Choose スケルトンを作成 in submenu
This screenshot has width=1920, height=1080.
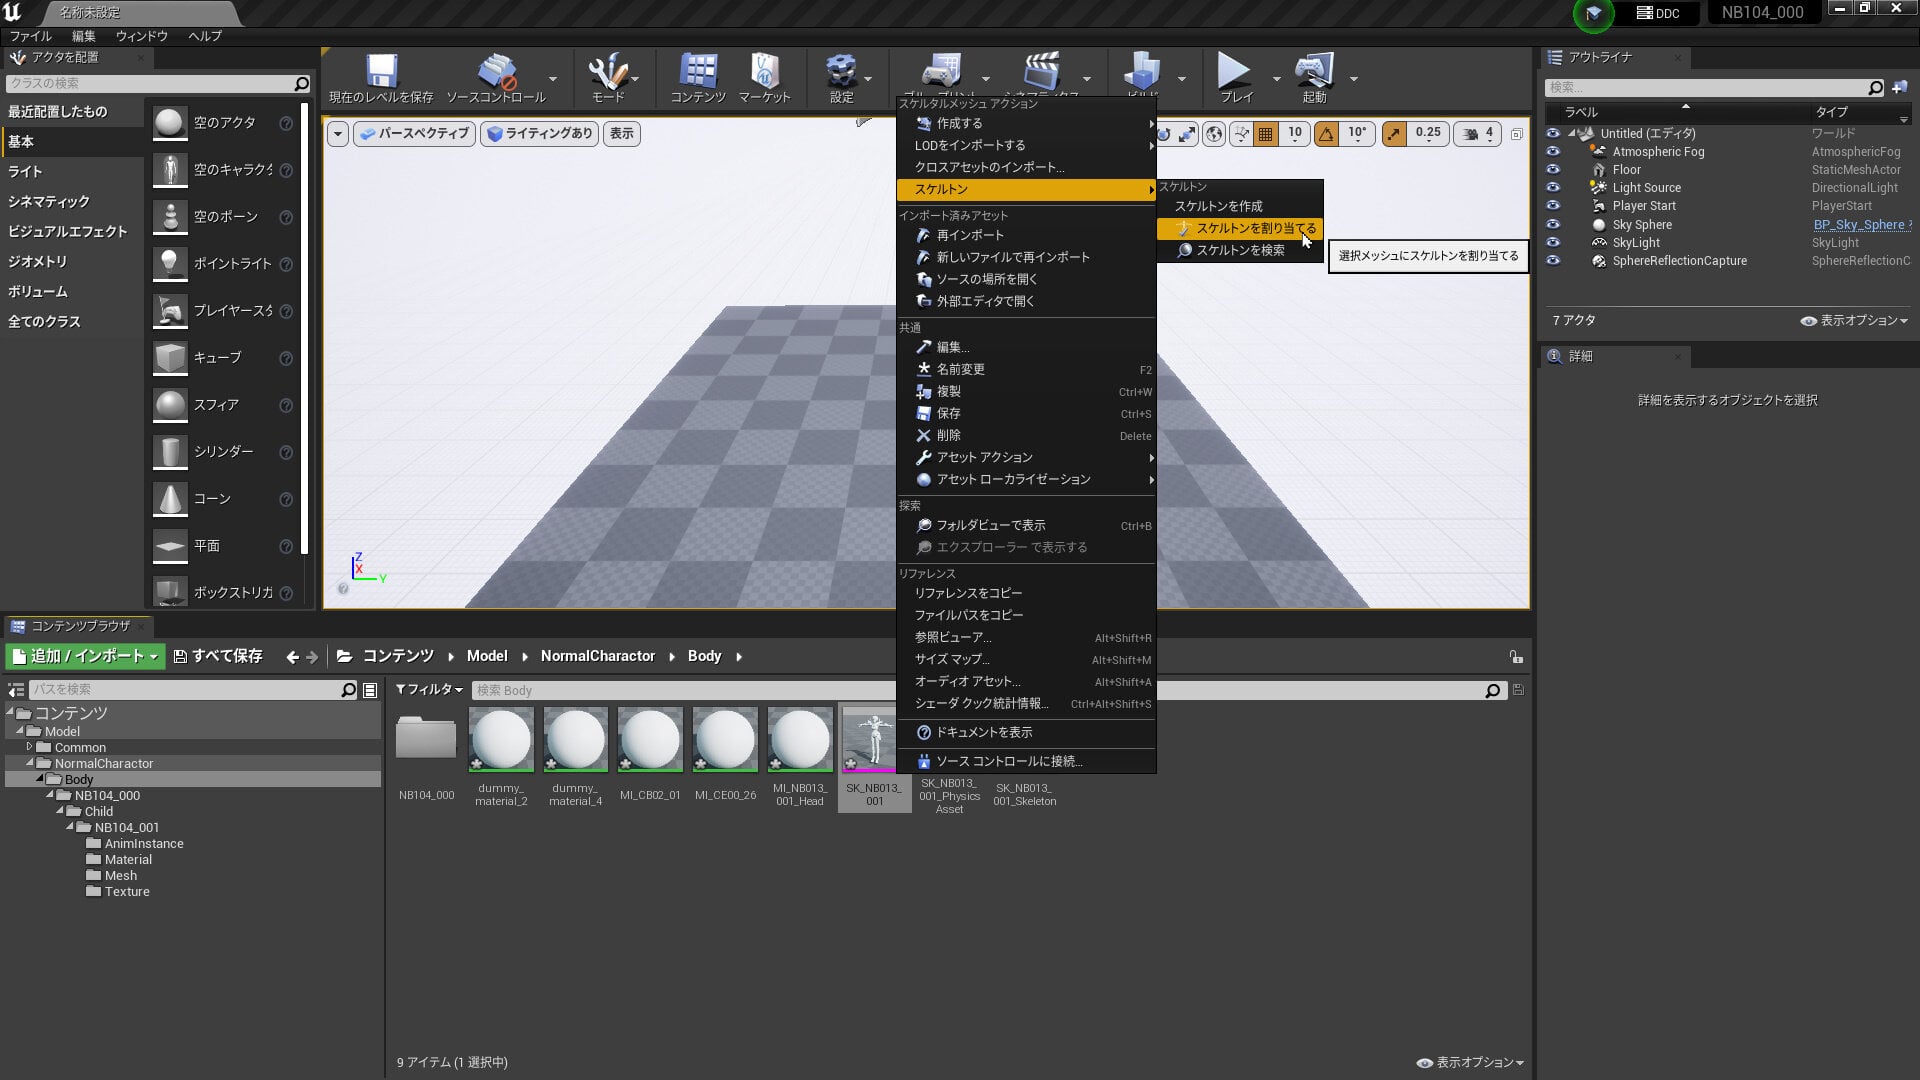coord(1240,207)
